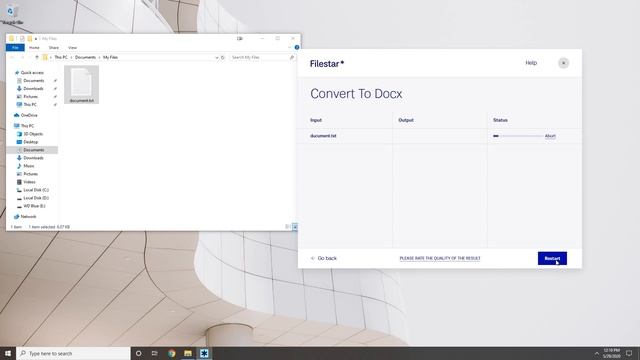Viewport: 640px width, 360px height.
Task: Select highlighted Documents under This PC
Action: coord(33,150)
